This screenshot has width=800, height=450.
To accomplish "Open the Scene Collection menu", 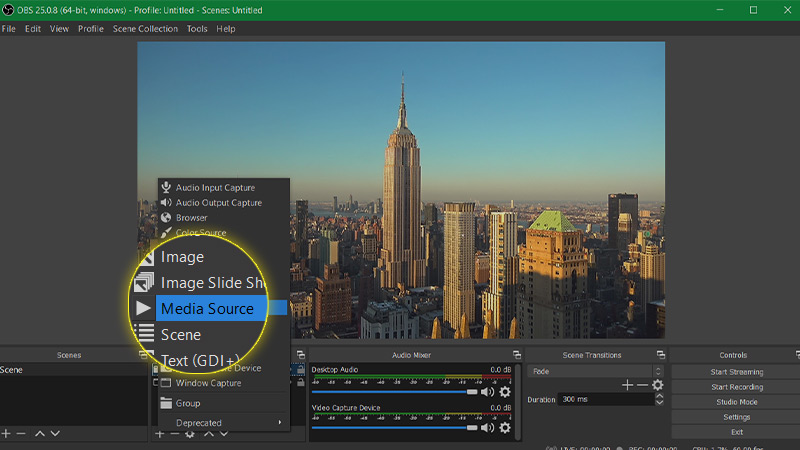I will tap(145, 29).
